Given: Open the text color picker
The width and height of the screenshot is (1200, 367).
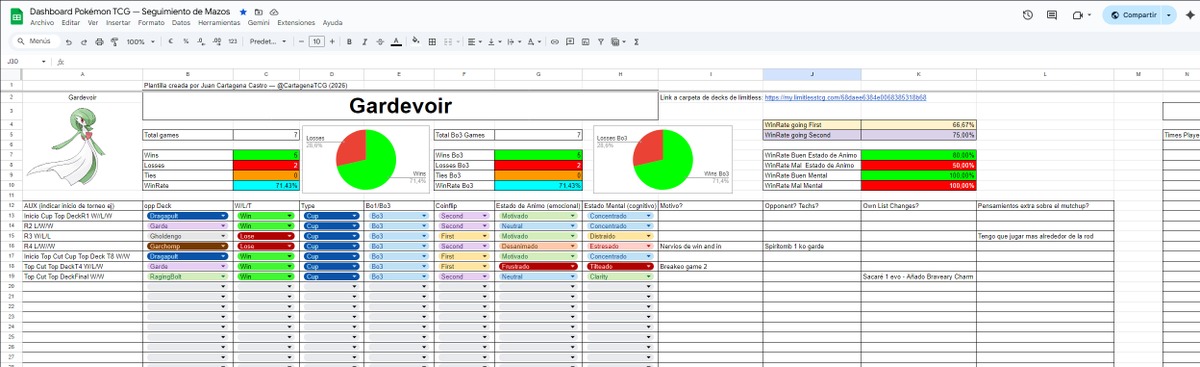Looking at the screenshot, I should pyautogui.click(x=397, y=42).
